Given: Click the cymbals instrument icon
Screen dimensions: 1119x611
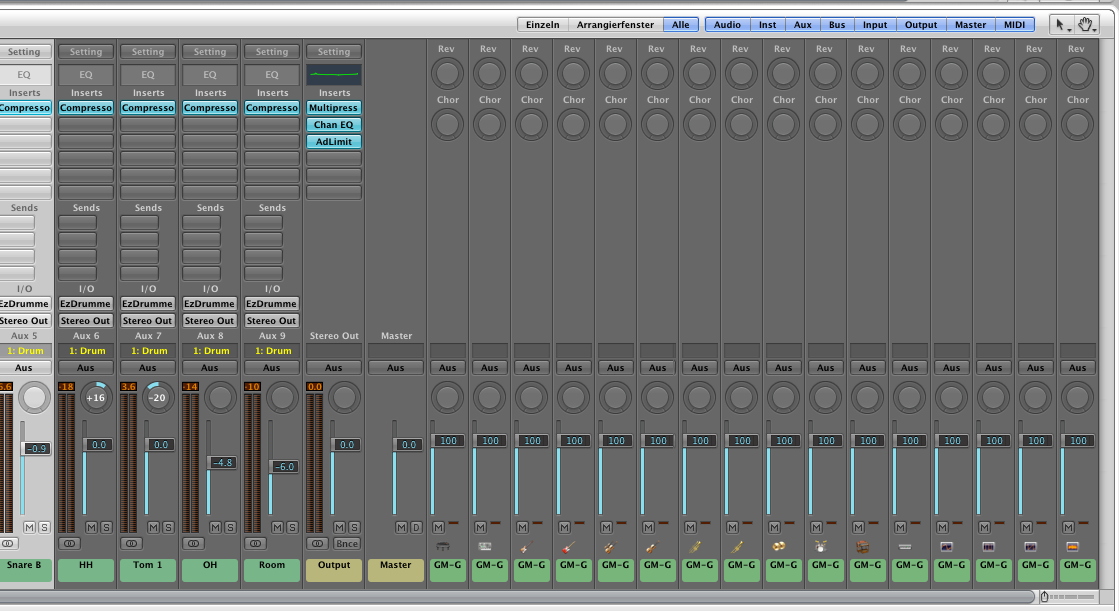Looking at the screenshot, I should pos(778,546).
